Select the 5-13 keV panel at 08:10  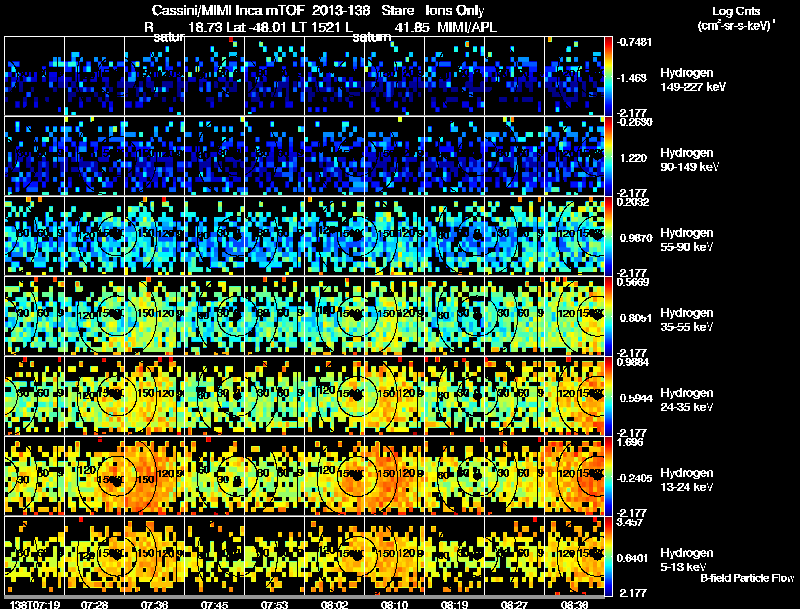pyautogui.click(x=394, y=556)
